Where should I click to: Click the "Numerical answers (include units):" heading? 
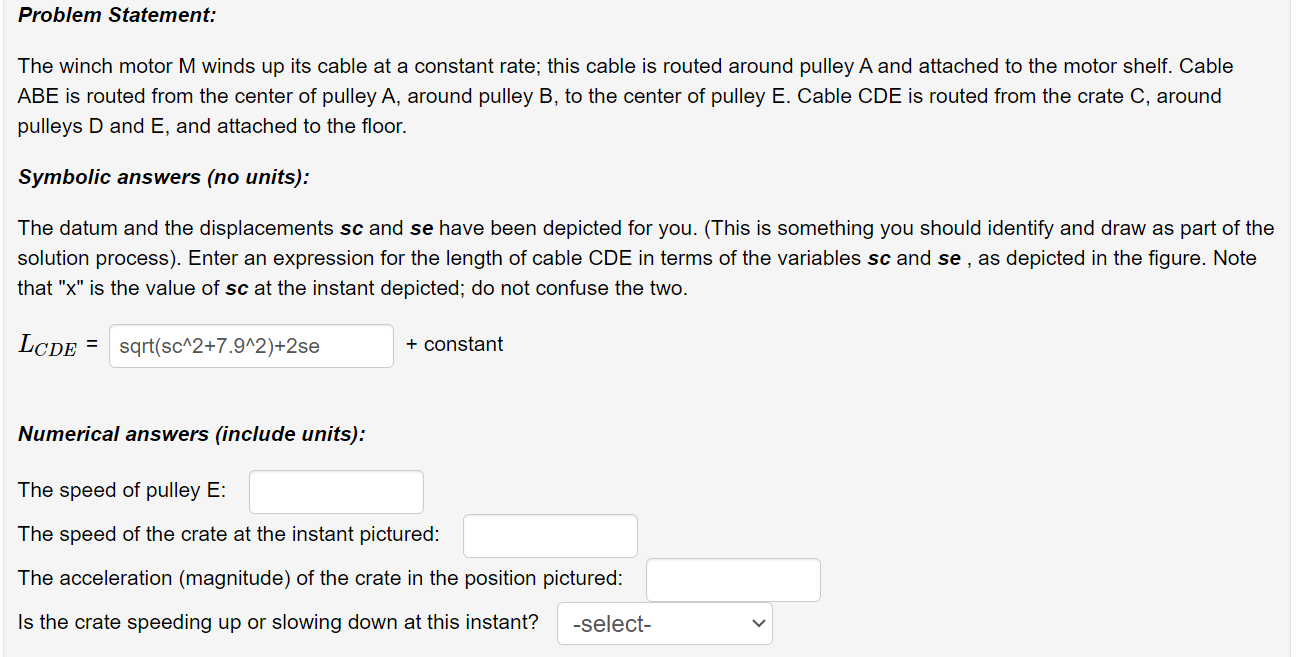191,434
